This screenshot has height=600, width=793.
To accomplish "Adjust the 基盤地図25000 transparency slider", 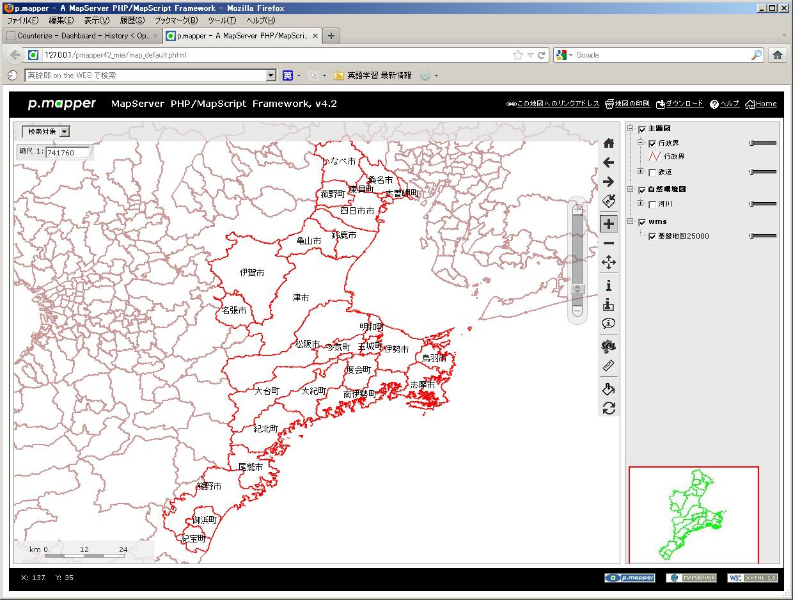I will click(x=752, y=237).
